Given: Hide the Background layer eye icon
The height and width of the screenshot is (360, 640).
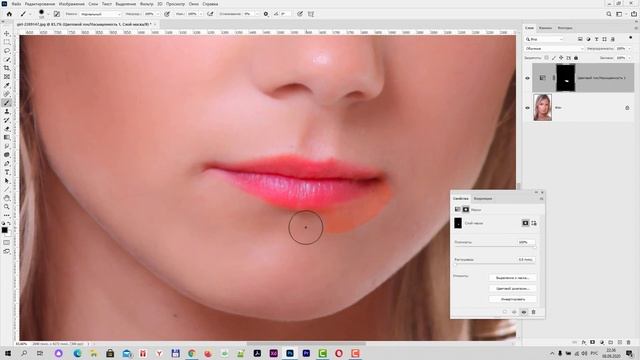Looking at the screenshot, I should pyautogui.click(x=527, y=108).
